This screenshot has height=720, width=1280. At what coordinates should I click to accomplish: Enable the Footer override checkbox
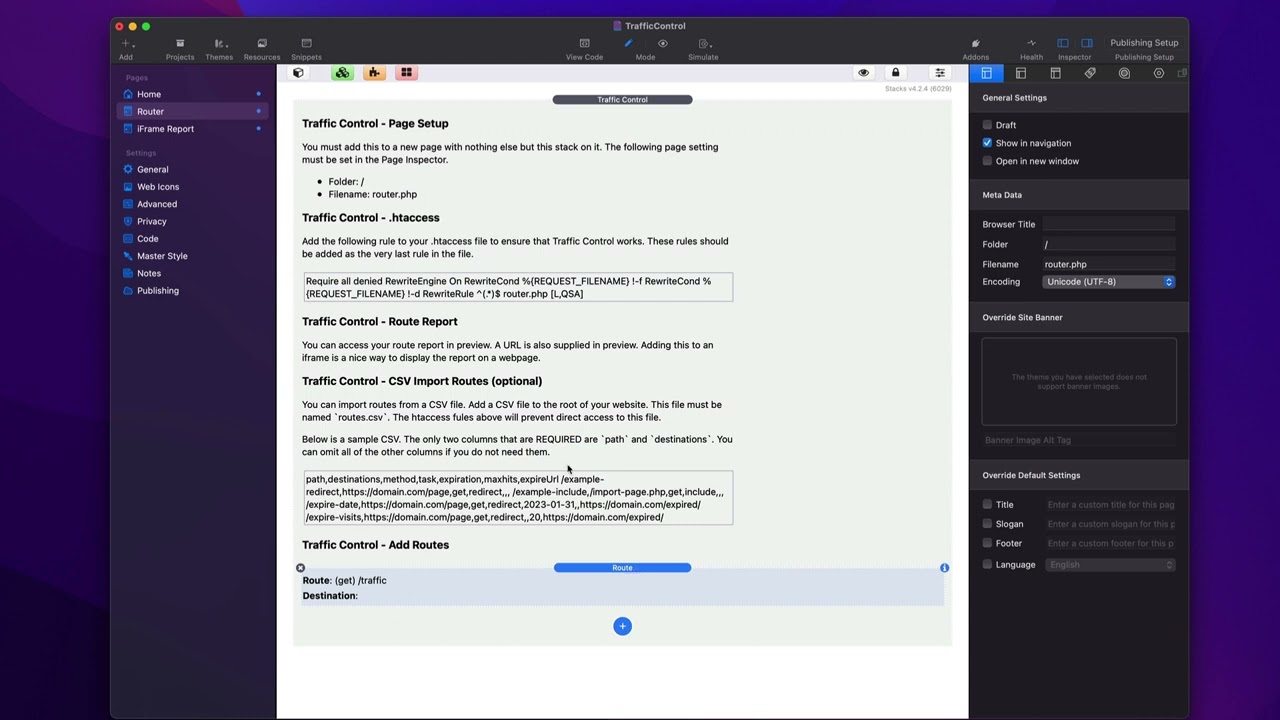(x=987, y=543)
